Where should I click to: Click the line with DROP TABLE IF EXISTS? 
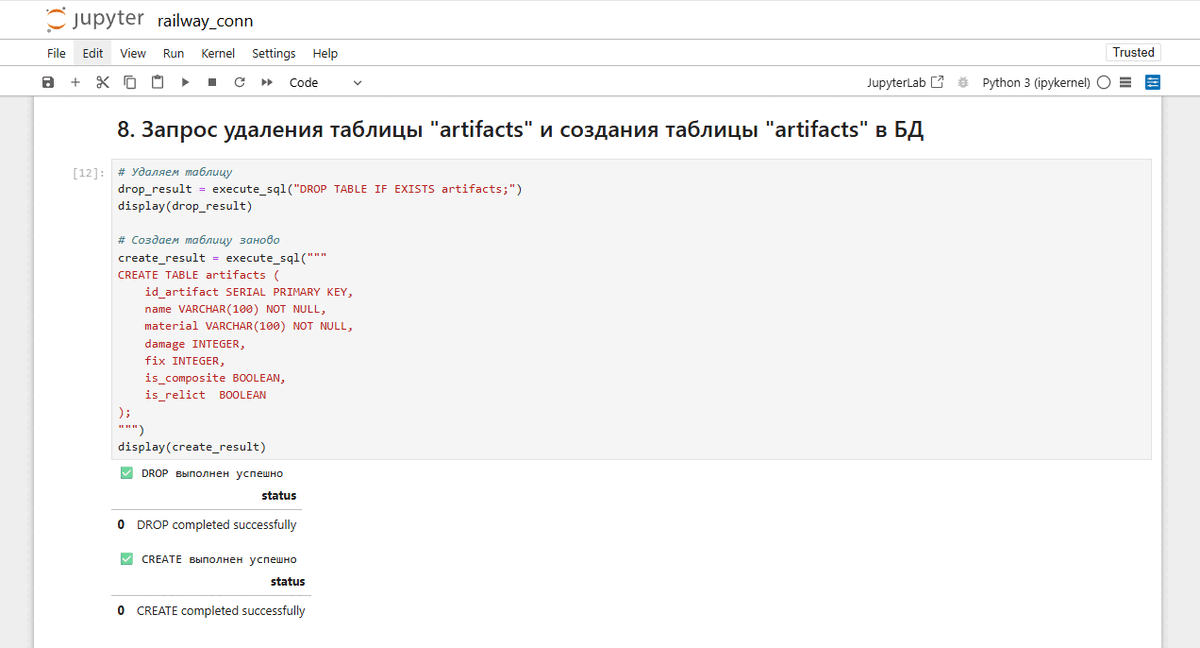click(320, 189)
